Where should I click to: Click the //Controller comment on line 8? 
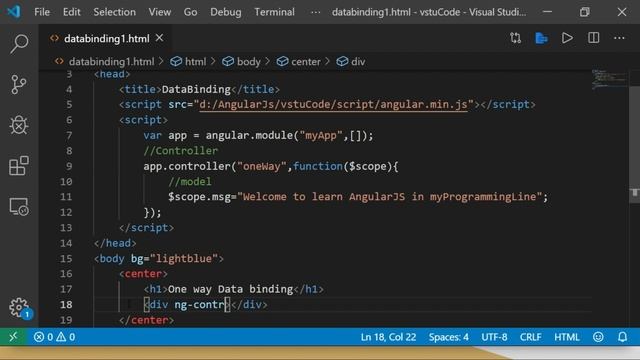(180, 151)
